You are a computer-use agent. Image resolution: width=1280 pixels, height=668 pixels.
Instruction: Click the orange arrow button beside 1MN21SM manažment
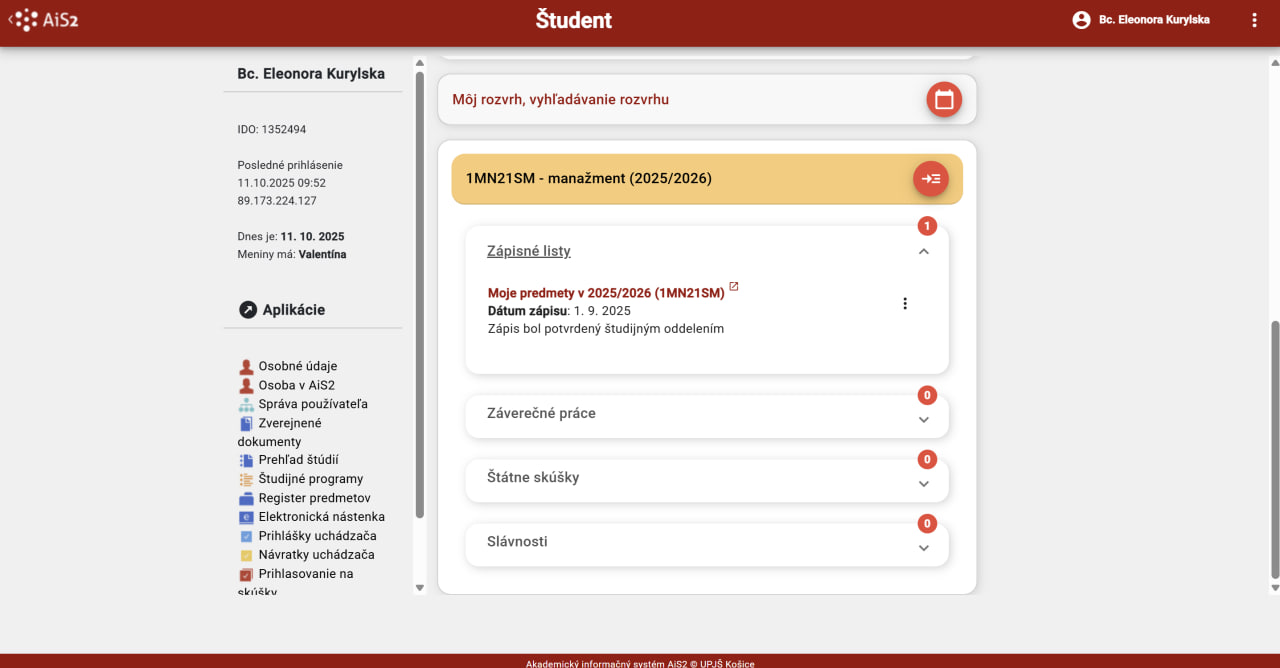tap(930, 179)
